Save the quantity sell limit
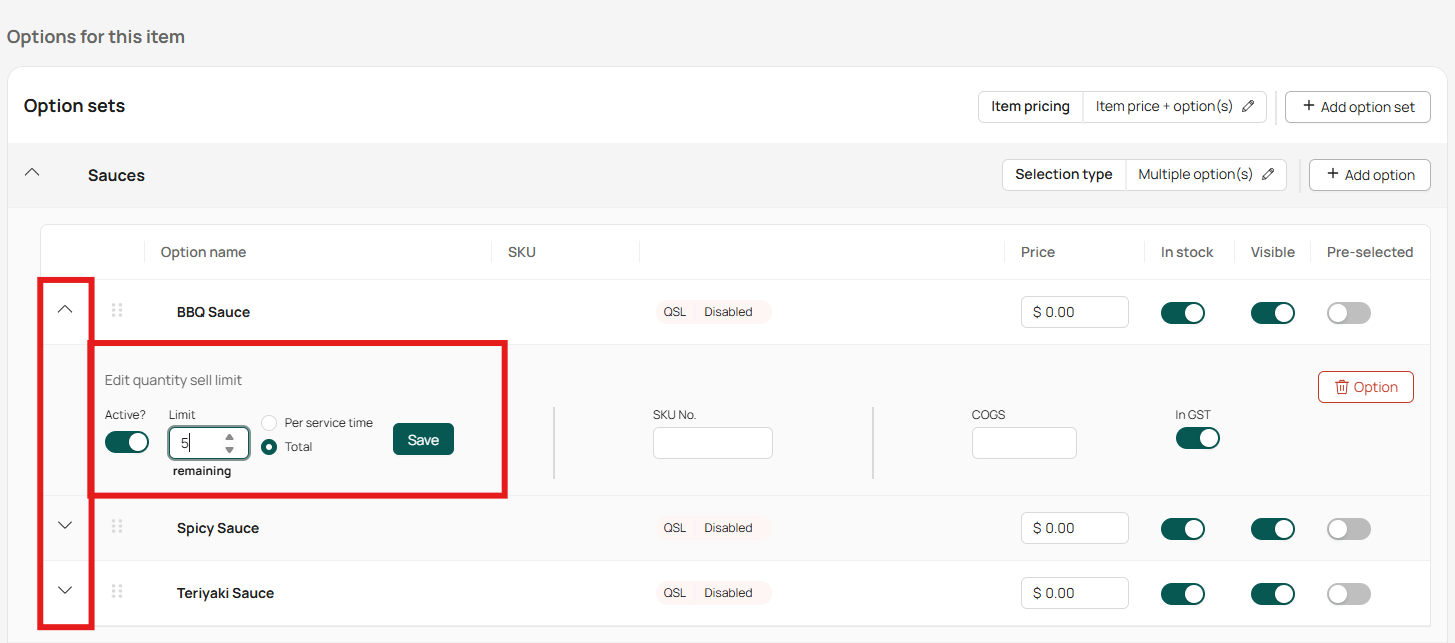This screenshot has width=1455, height=643. (x=423, y=439)
